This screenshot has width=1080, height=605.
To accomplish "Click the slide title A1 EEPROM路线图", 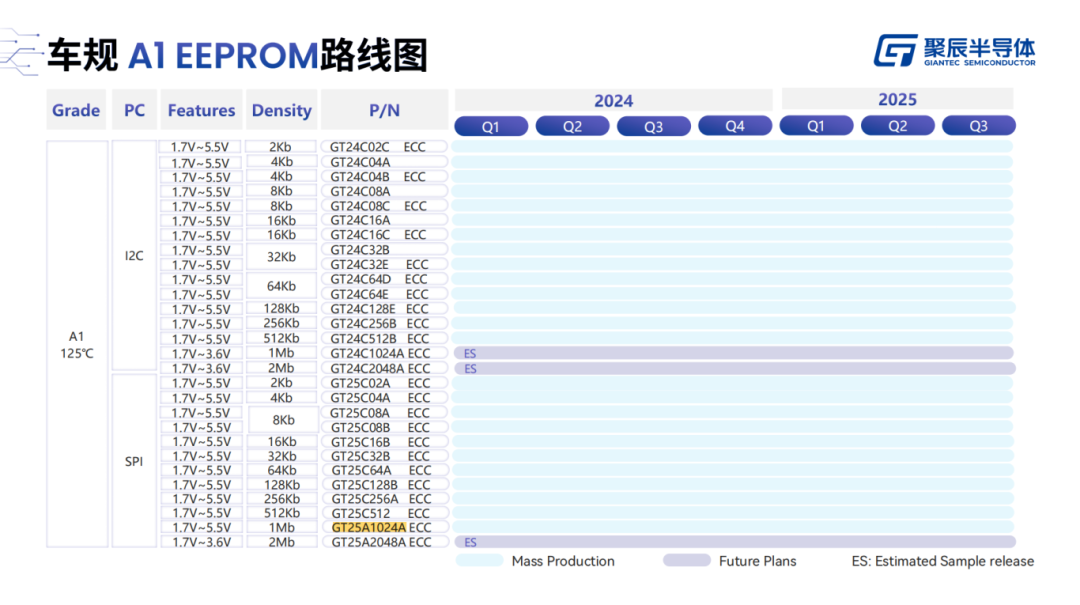I will 278,55.
